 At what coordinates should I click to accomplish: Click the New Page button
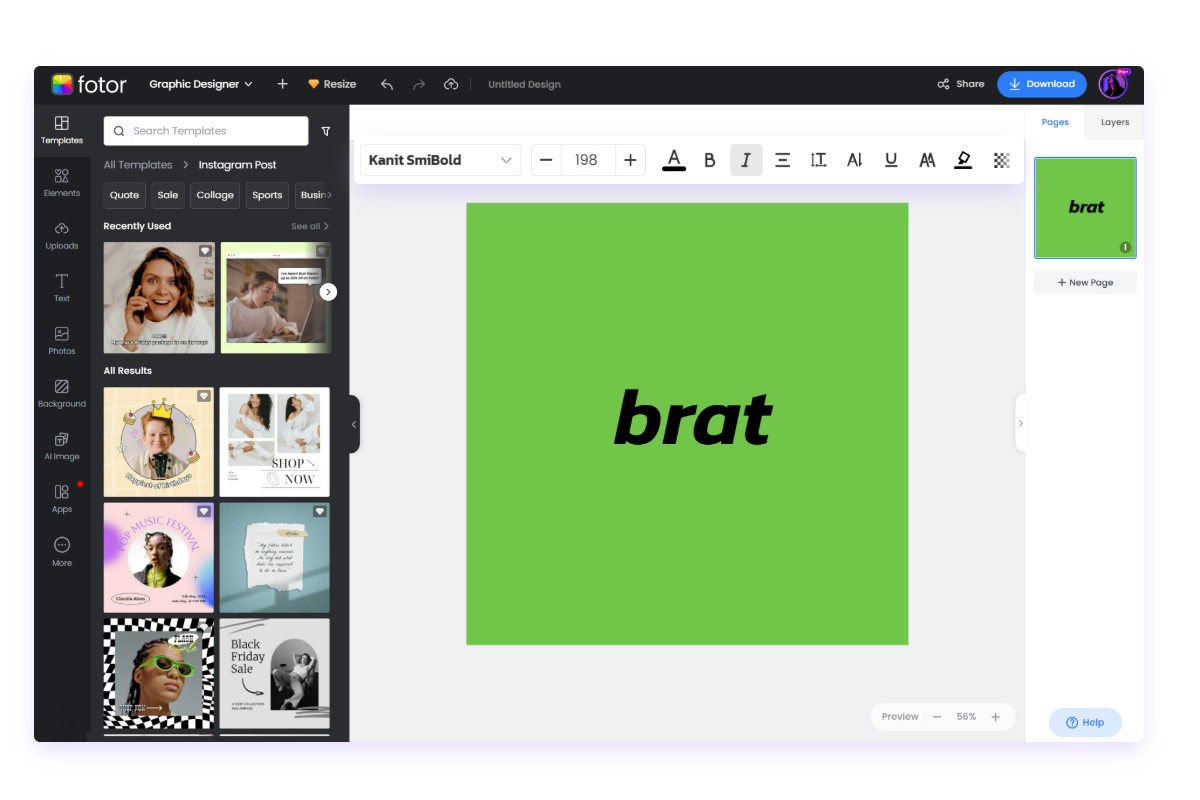point(1085,283)
